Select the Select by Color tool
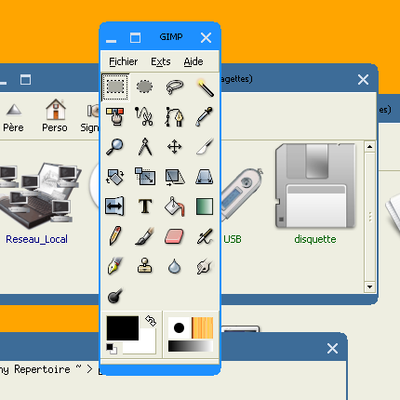This screenshot has height=400, width=400. point(115,117)
